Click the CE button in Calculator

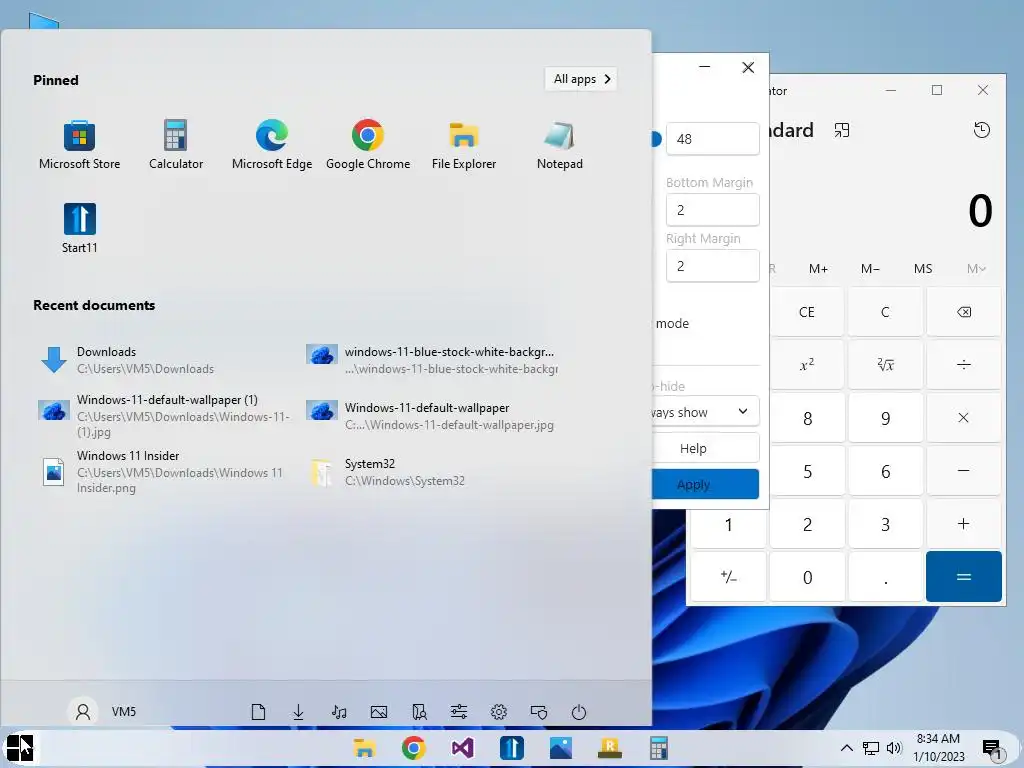coord(807,312)
